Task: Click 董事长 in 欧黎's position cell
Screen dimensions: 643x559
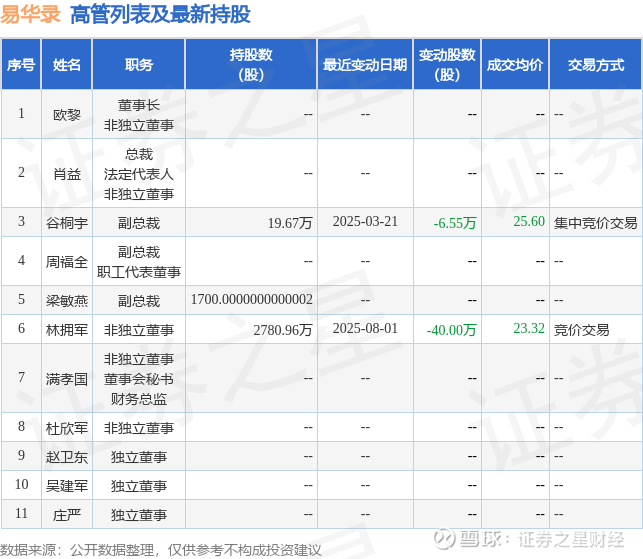Action: 139,105
